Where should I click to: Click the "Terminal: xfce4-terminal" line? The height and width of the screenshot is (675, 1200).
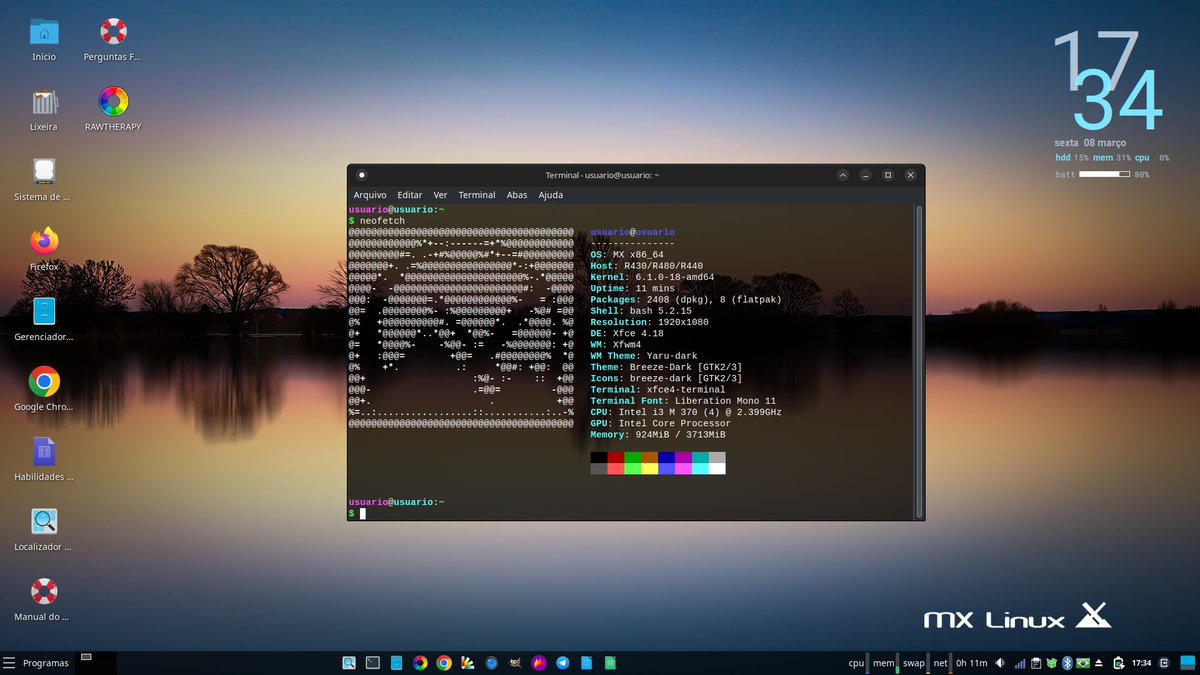(x=658, y=390)
